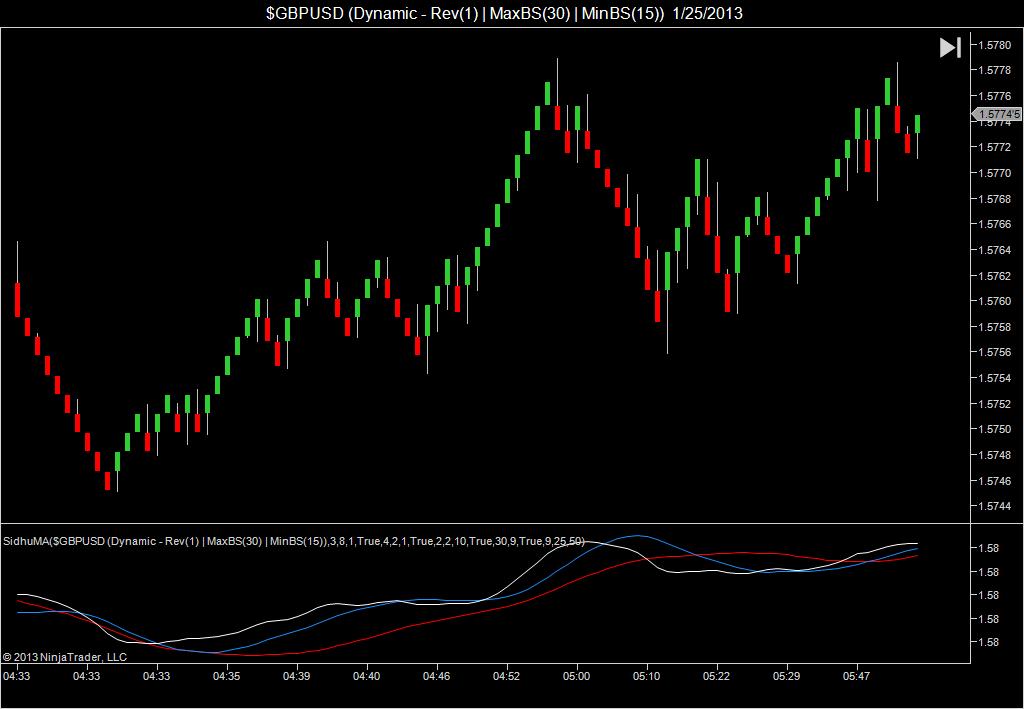Click the 1.5780 price axis label
This screenshot has width=1024, height=709.
996,45
